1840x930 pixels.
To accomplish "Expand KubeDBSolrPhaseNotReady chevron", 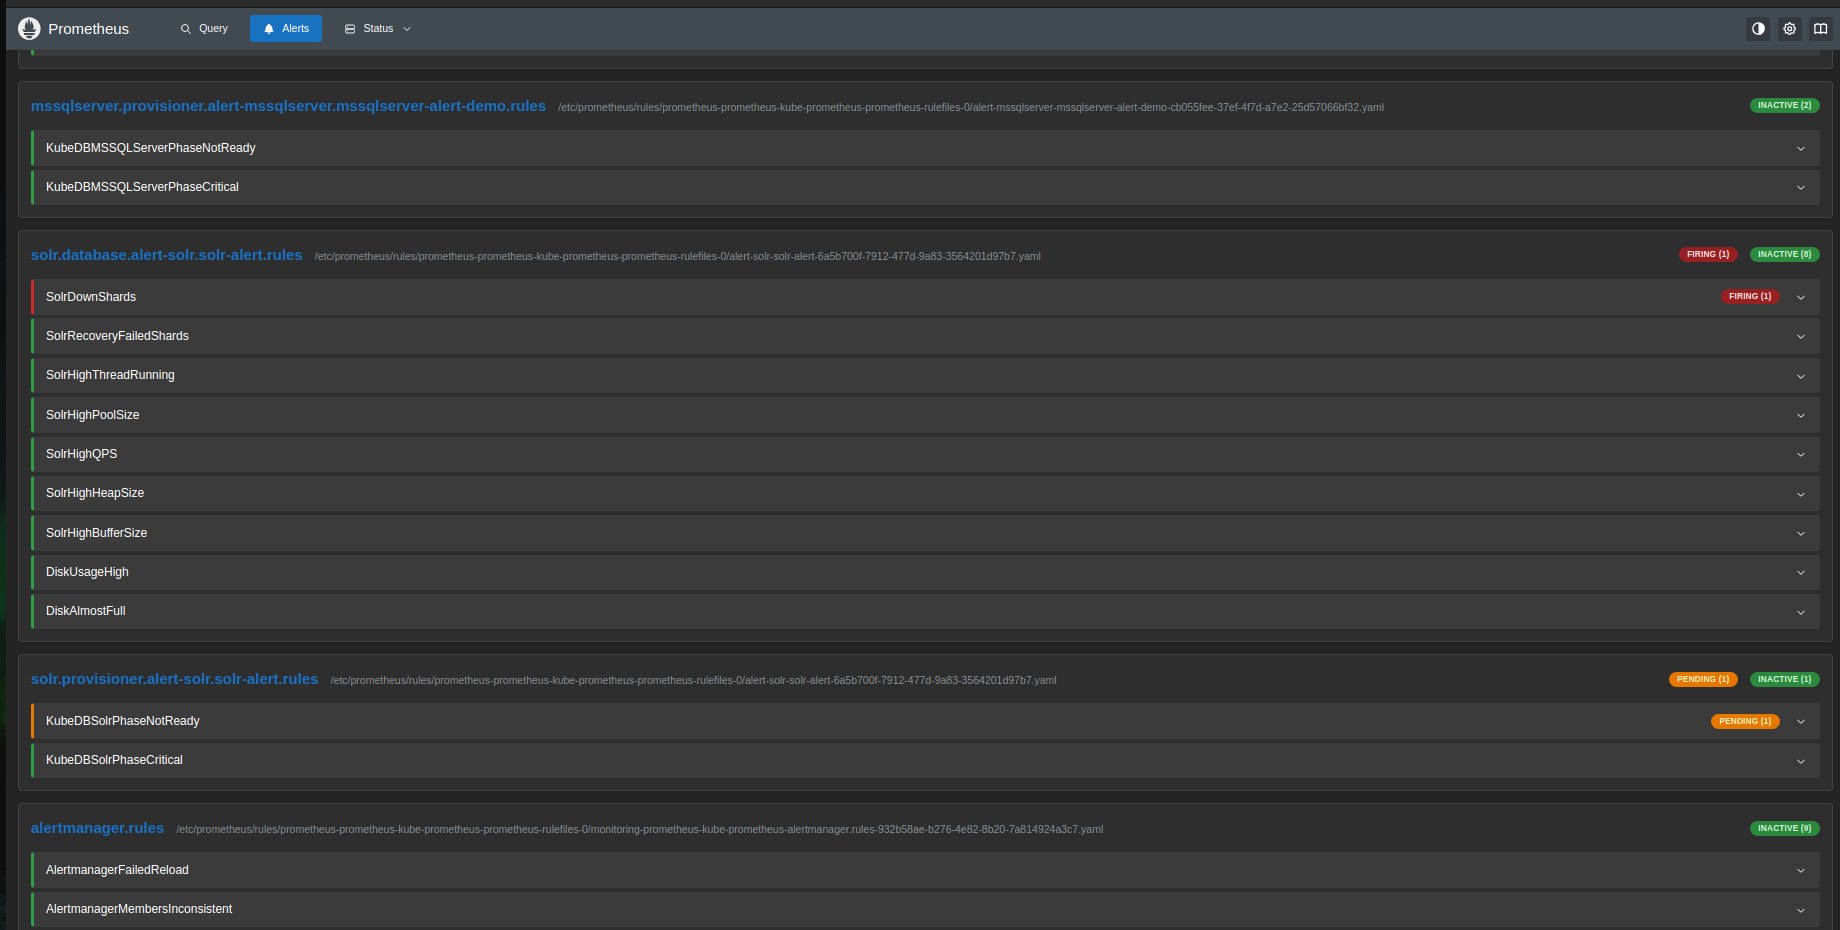I will pos(1801,721).
